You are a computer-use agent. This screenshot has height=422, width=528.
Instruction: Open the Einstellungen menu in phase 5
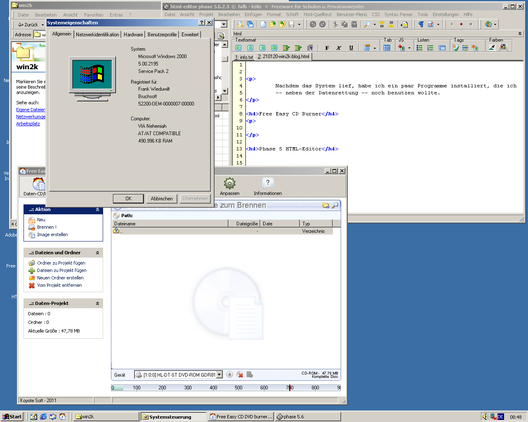pos(446,14)
